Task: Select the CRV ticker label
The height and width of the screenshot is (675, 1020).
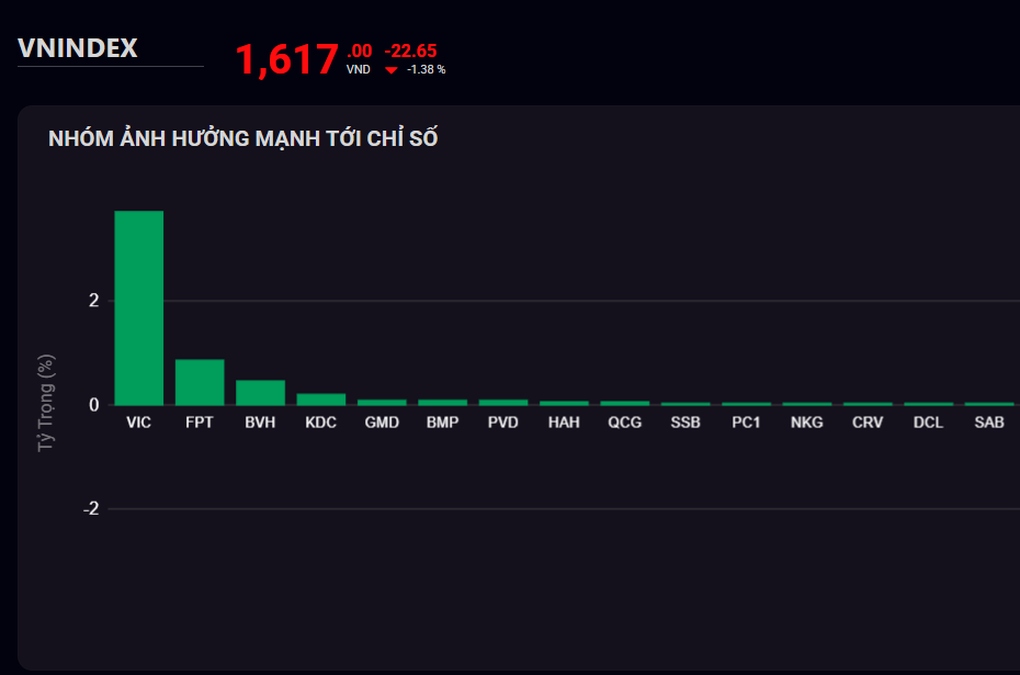Action: coord(867,423)
